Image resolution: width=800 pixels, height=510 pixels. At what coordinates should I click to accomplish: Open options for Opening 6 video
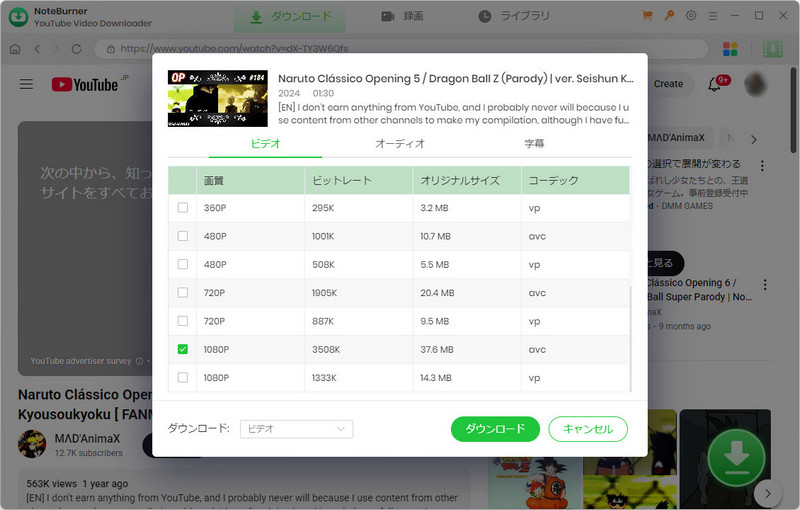pyautogui.click(x=764, y=285)
